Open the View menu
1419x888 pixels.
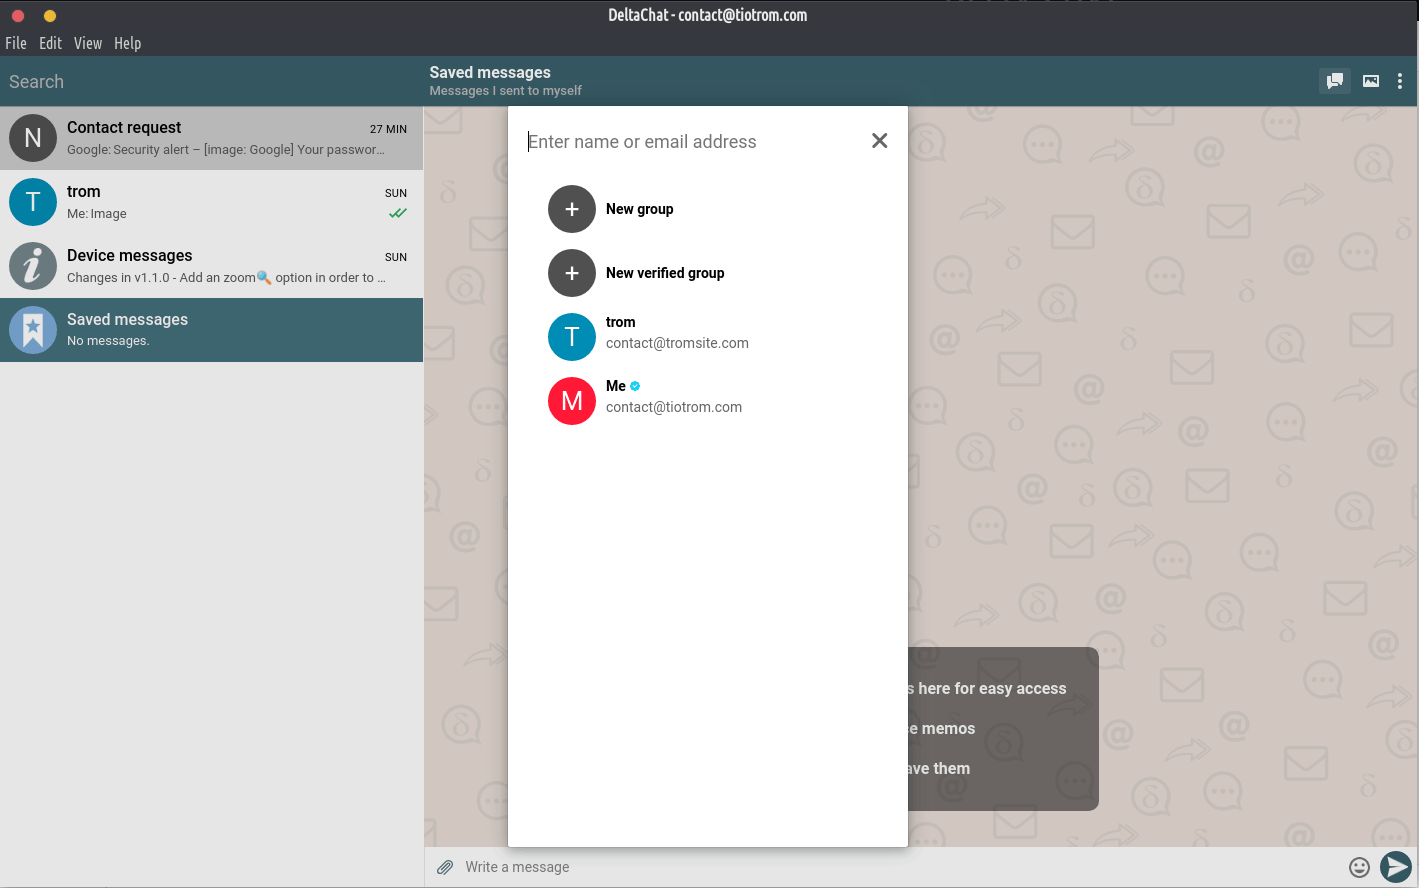coord(88,43)
